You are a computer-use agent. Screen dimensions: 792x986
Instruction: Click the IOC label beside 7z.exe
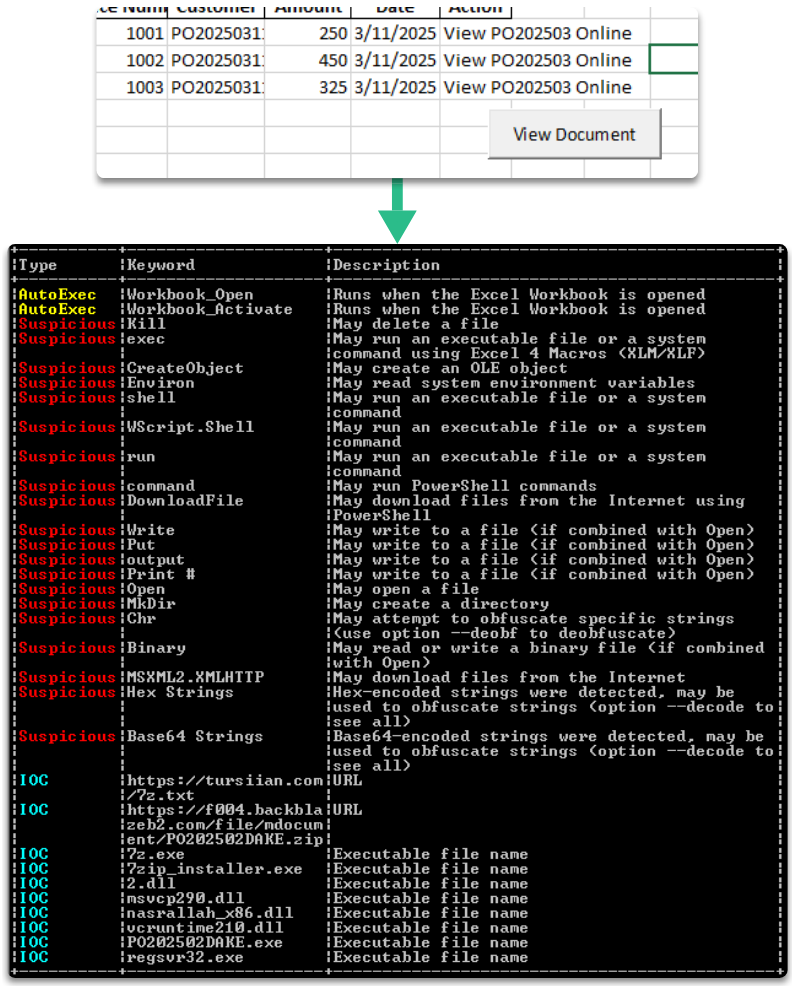(33, 854)
